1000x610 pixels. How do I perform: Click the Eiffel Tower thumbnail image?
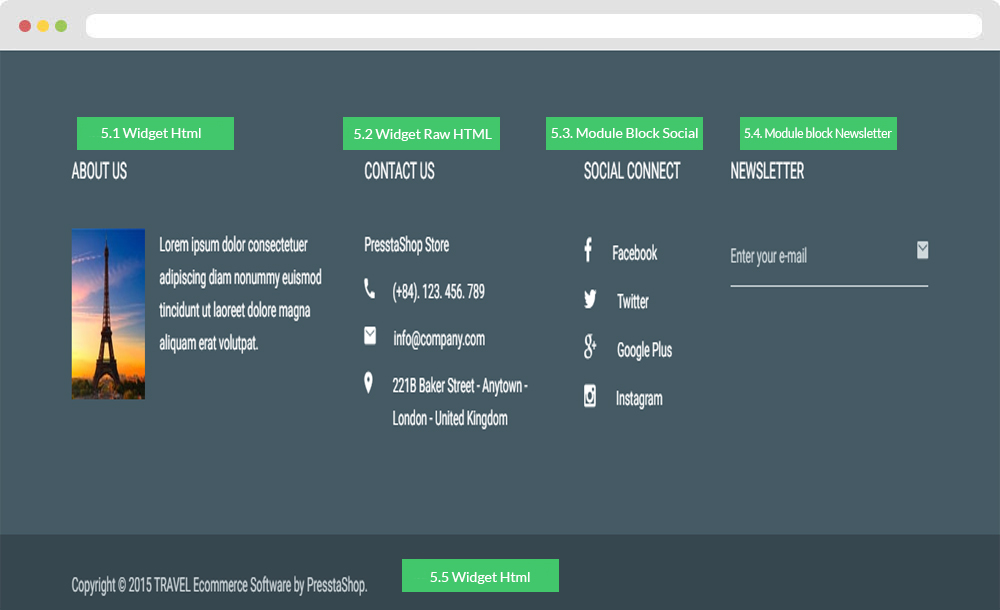[x=108, y=314]
